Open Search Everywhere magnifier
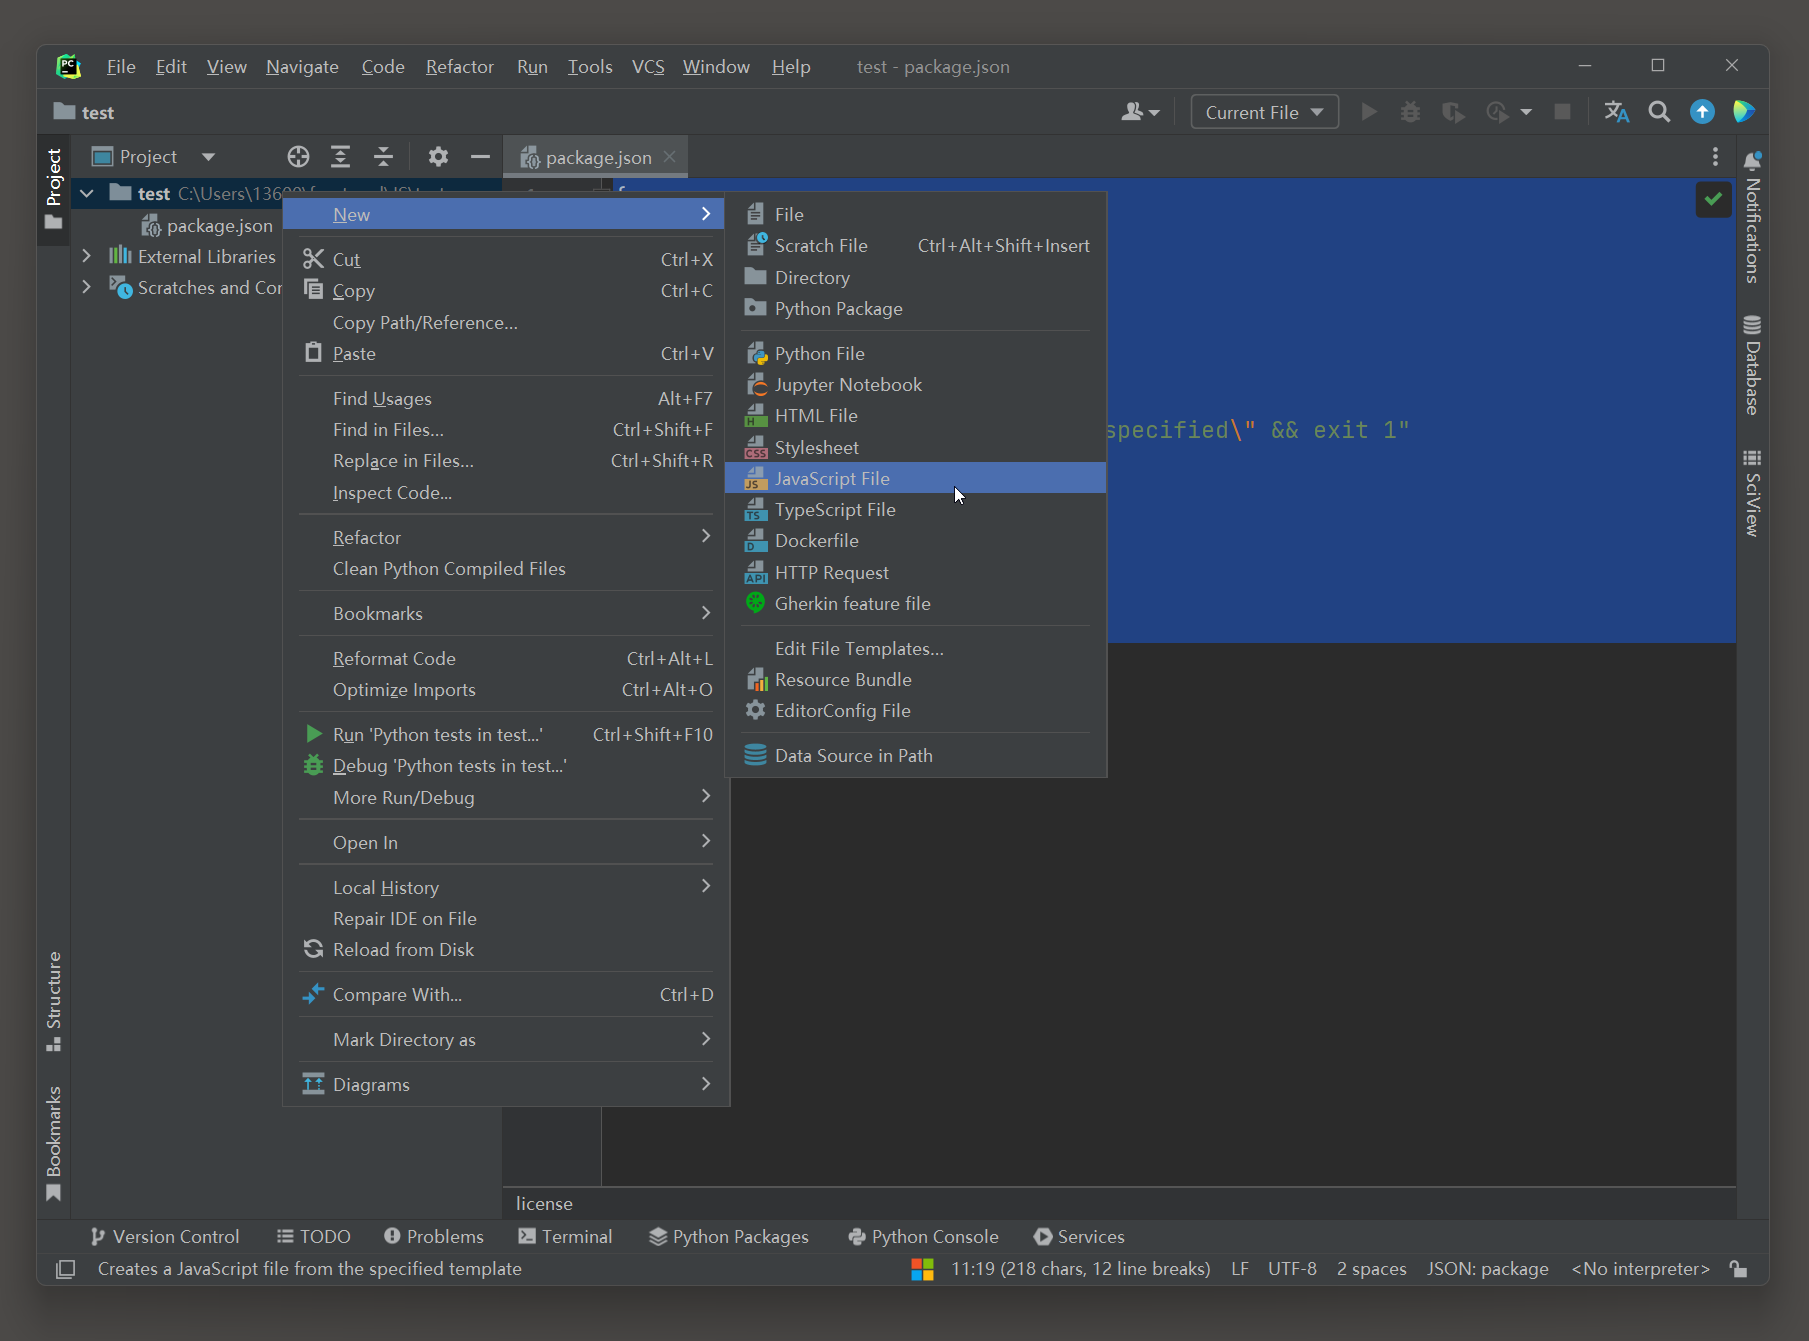This screenshot has height=1341, width=1809. [1659, 112]
